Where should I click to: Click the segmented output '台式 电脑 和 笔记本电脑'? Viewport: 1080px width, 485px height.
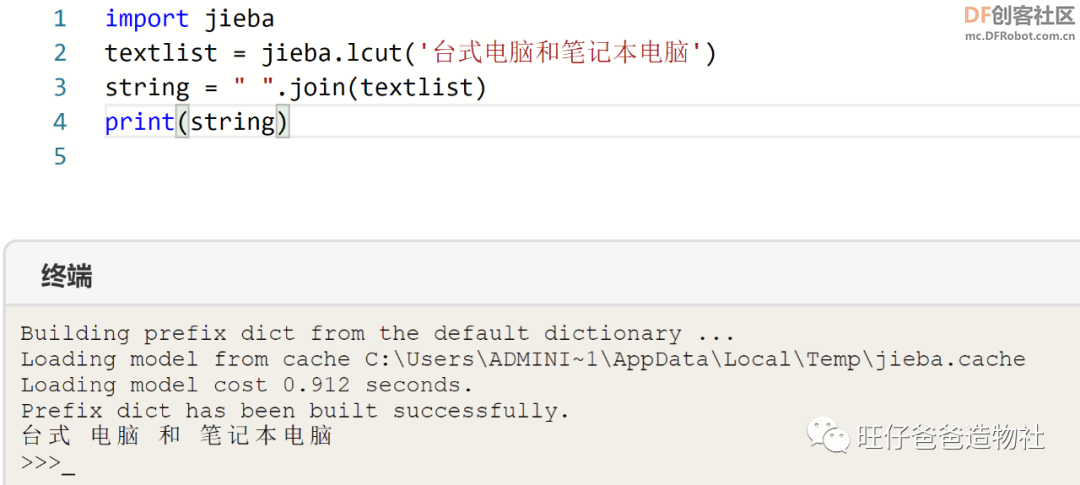176,436
